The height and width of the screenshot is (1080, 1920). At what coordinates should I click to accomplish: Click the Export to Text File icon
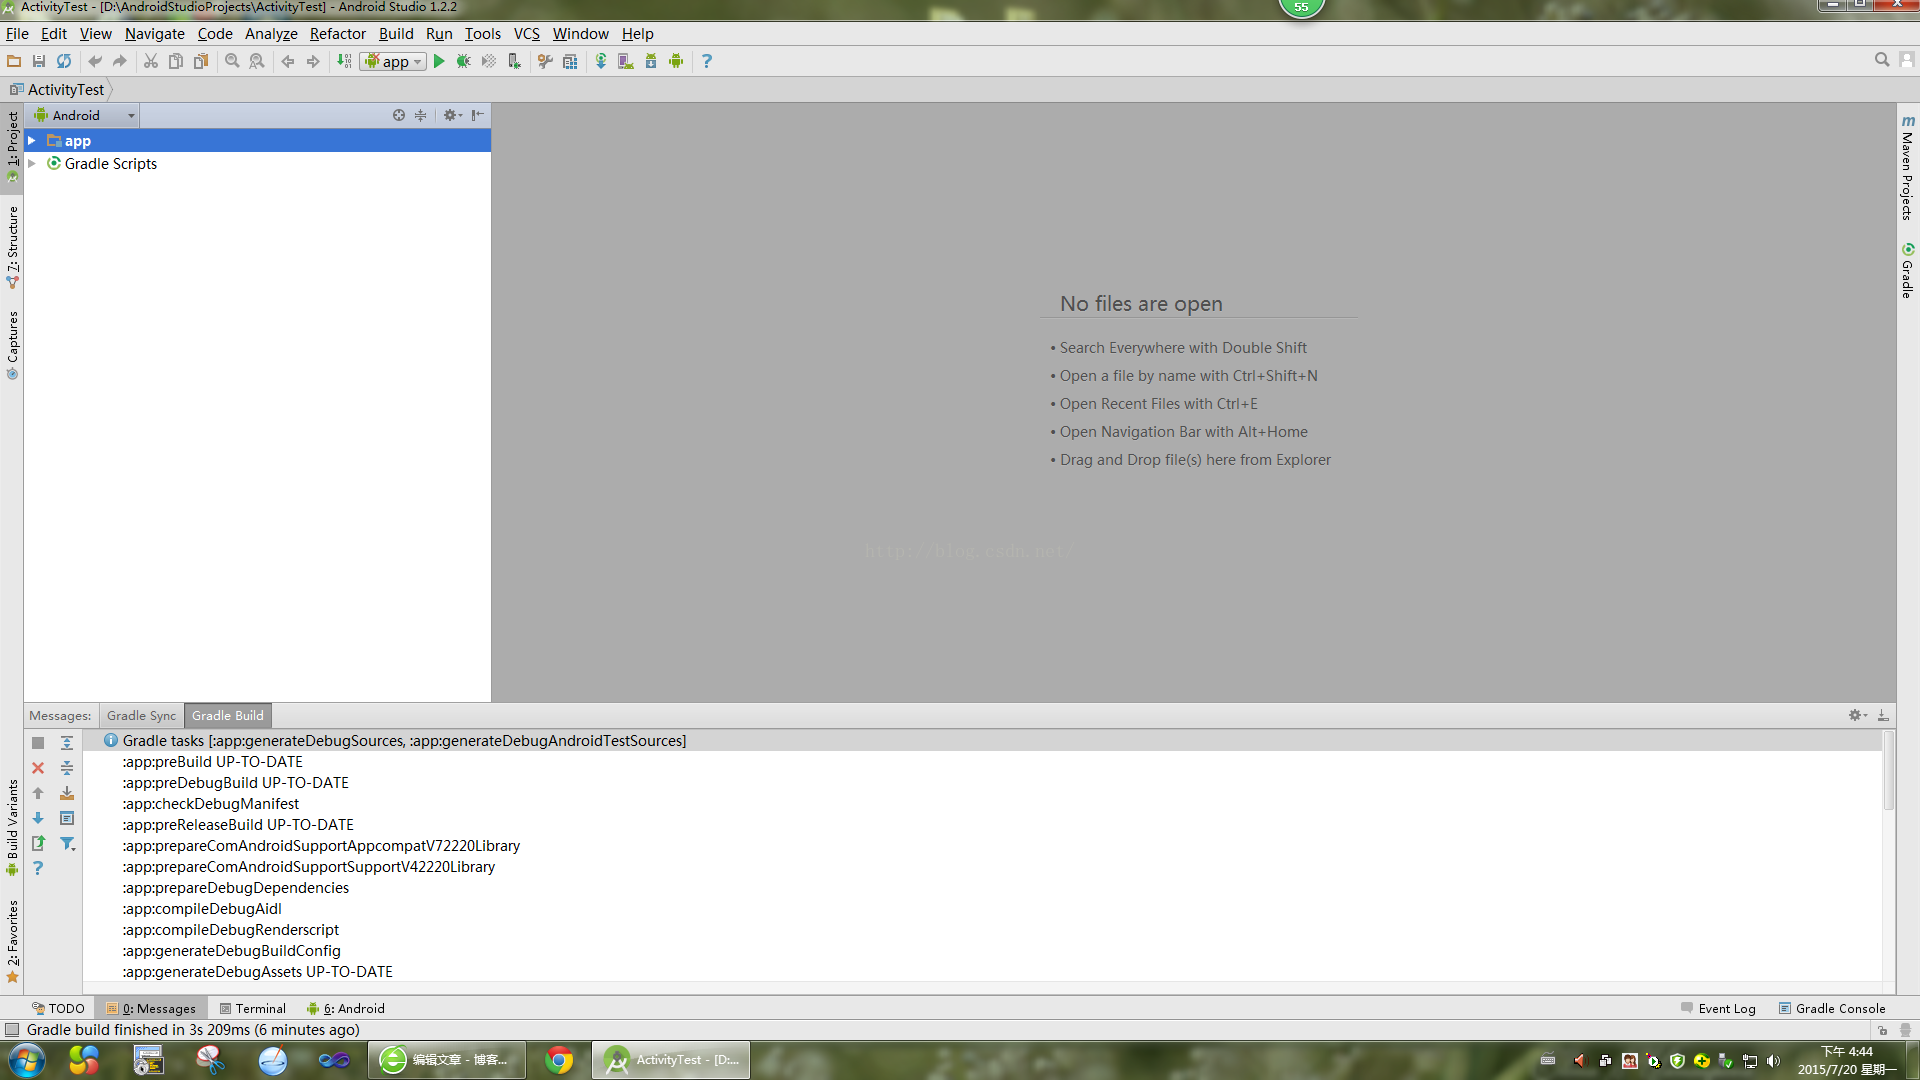pos(38,843)
